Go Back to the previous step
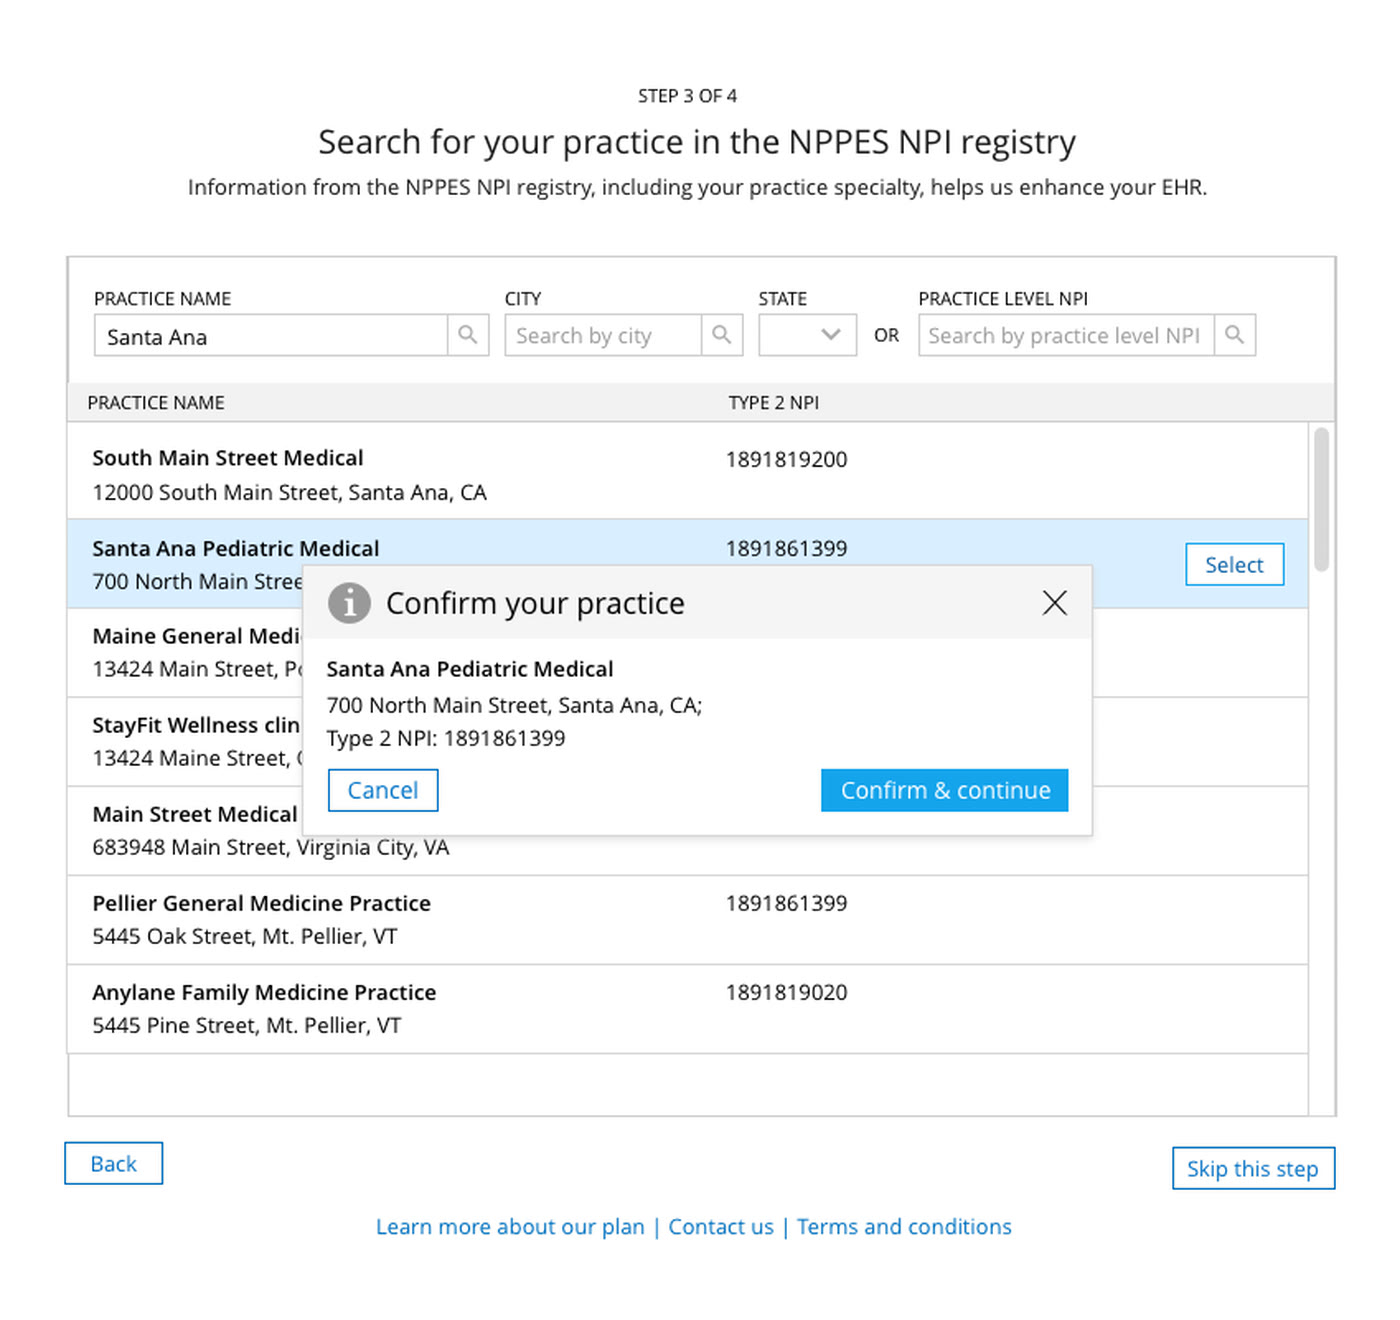 pyautogui.click(x=113, y=1163)
